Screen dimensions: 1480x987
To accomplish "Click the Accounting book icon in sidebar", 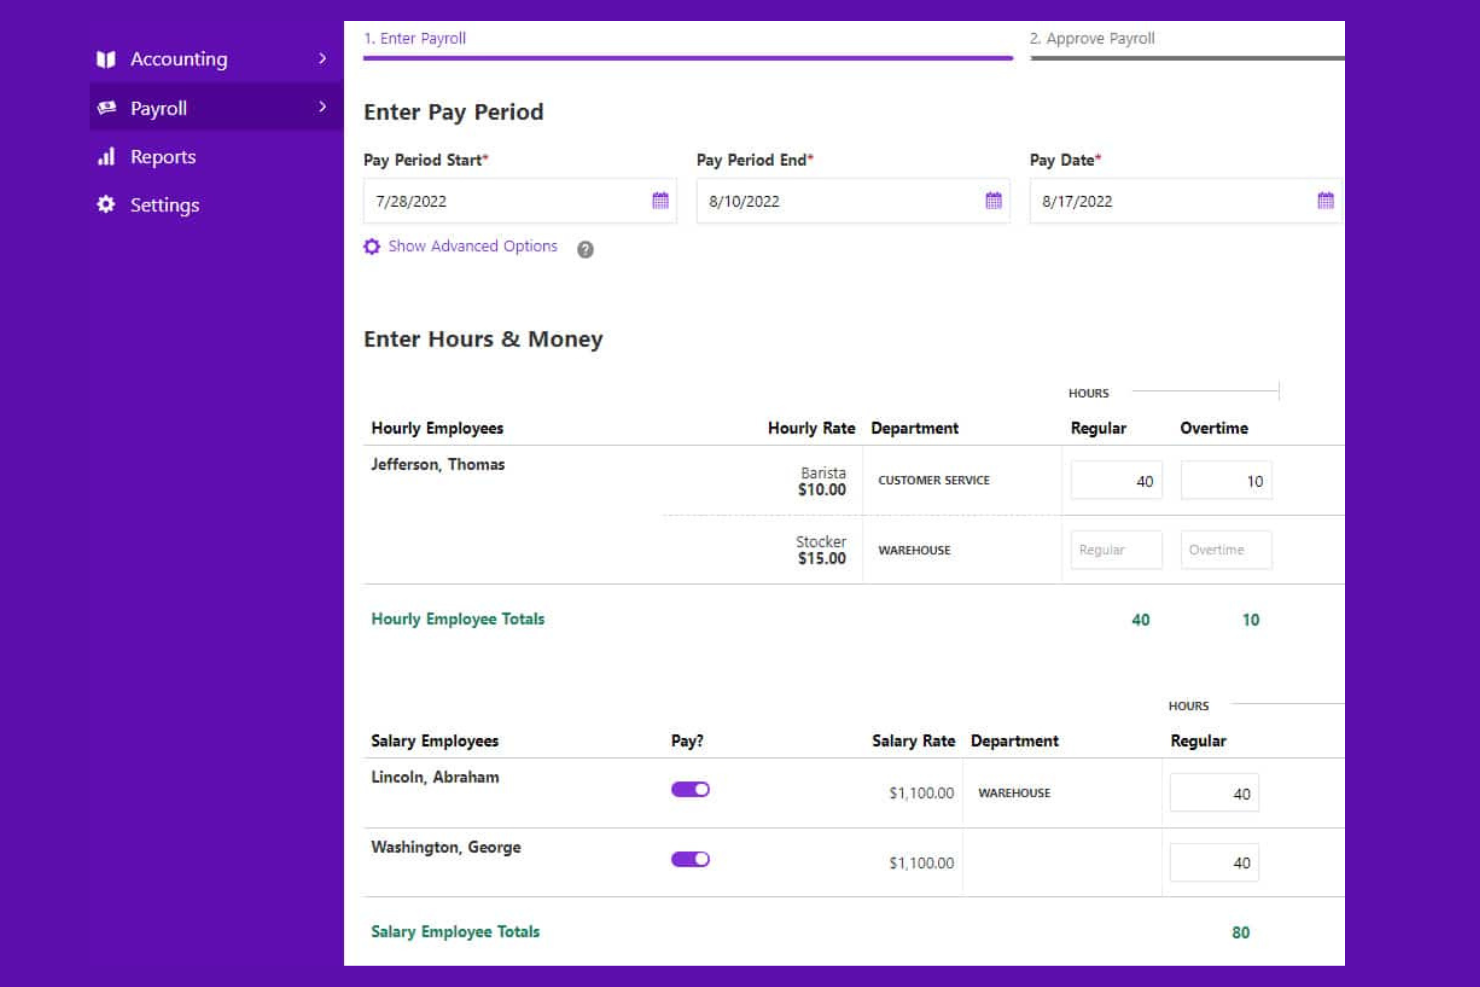I will coord(107,59).
